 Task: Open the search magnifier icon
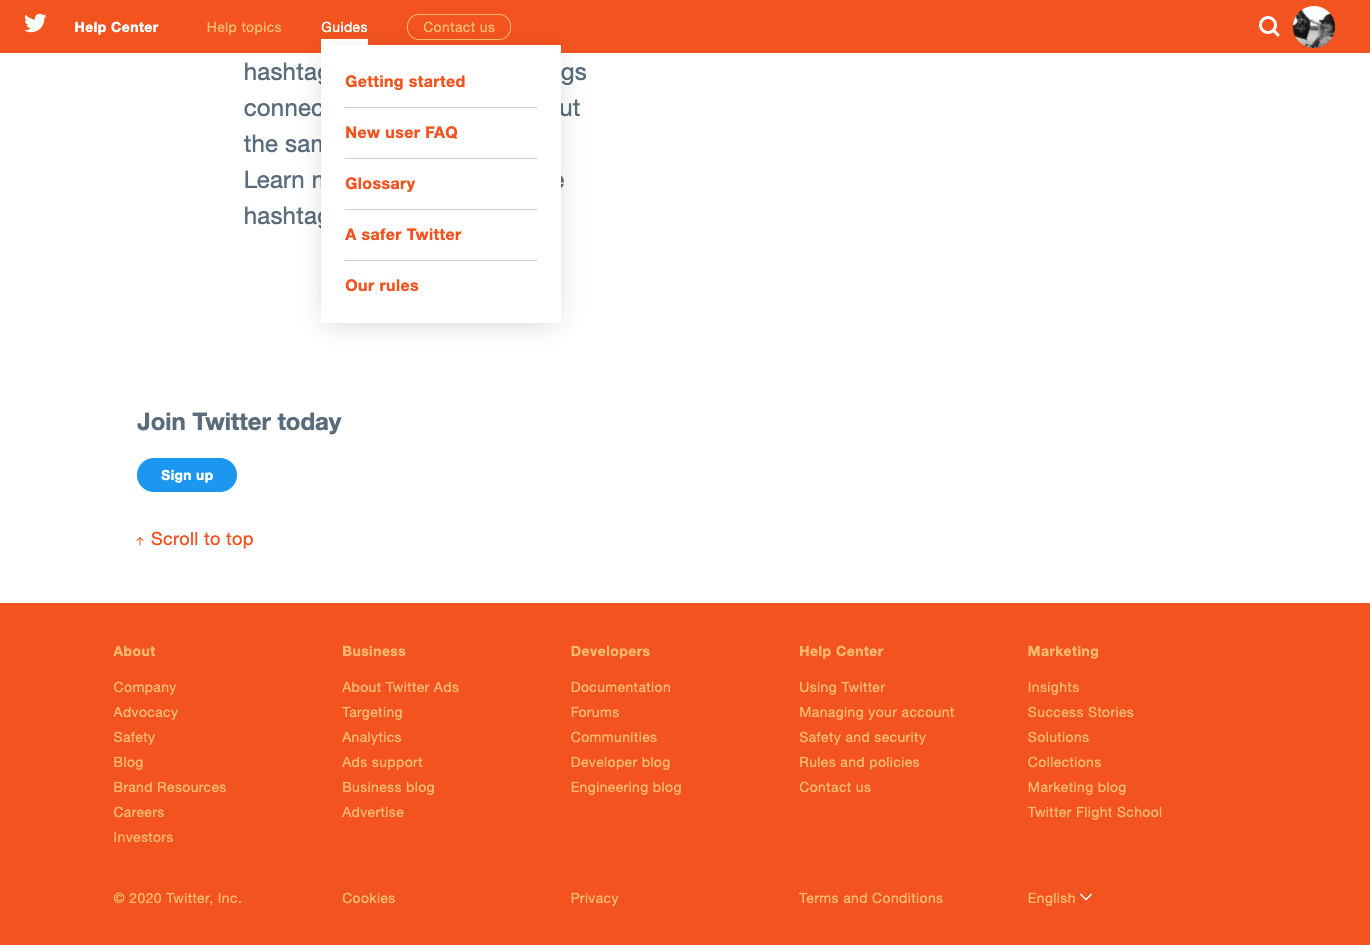pyautogui.click(x=1269, y=27)
